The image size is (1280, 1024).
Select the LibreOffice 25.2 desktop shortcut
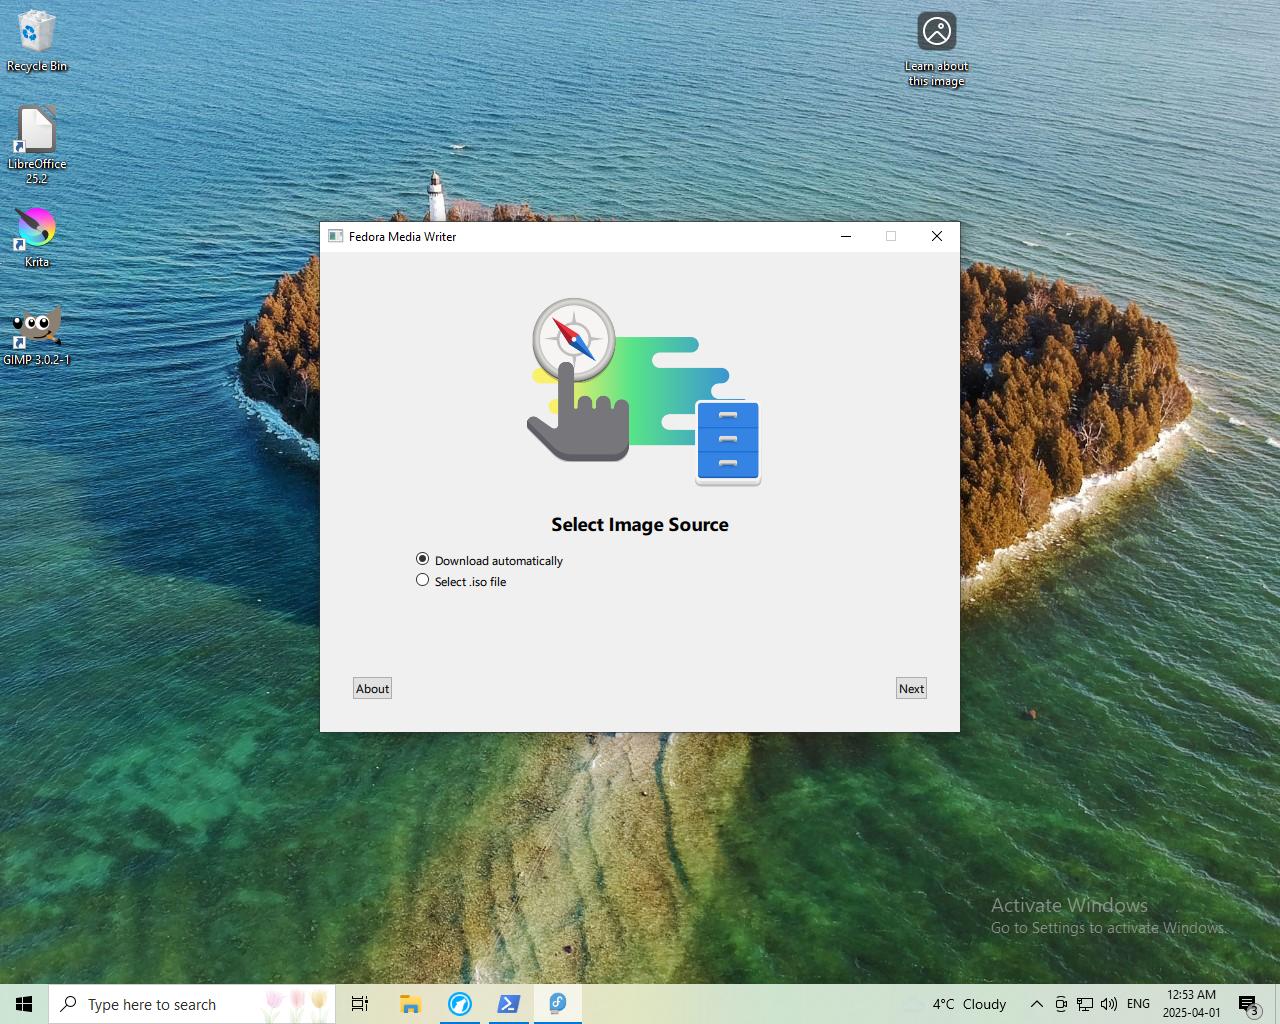click(37, 145)
